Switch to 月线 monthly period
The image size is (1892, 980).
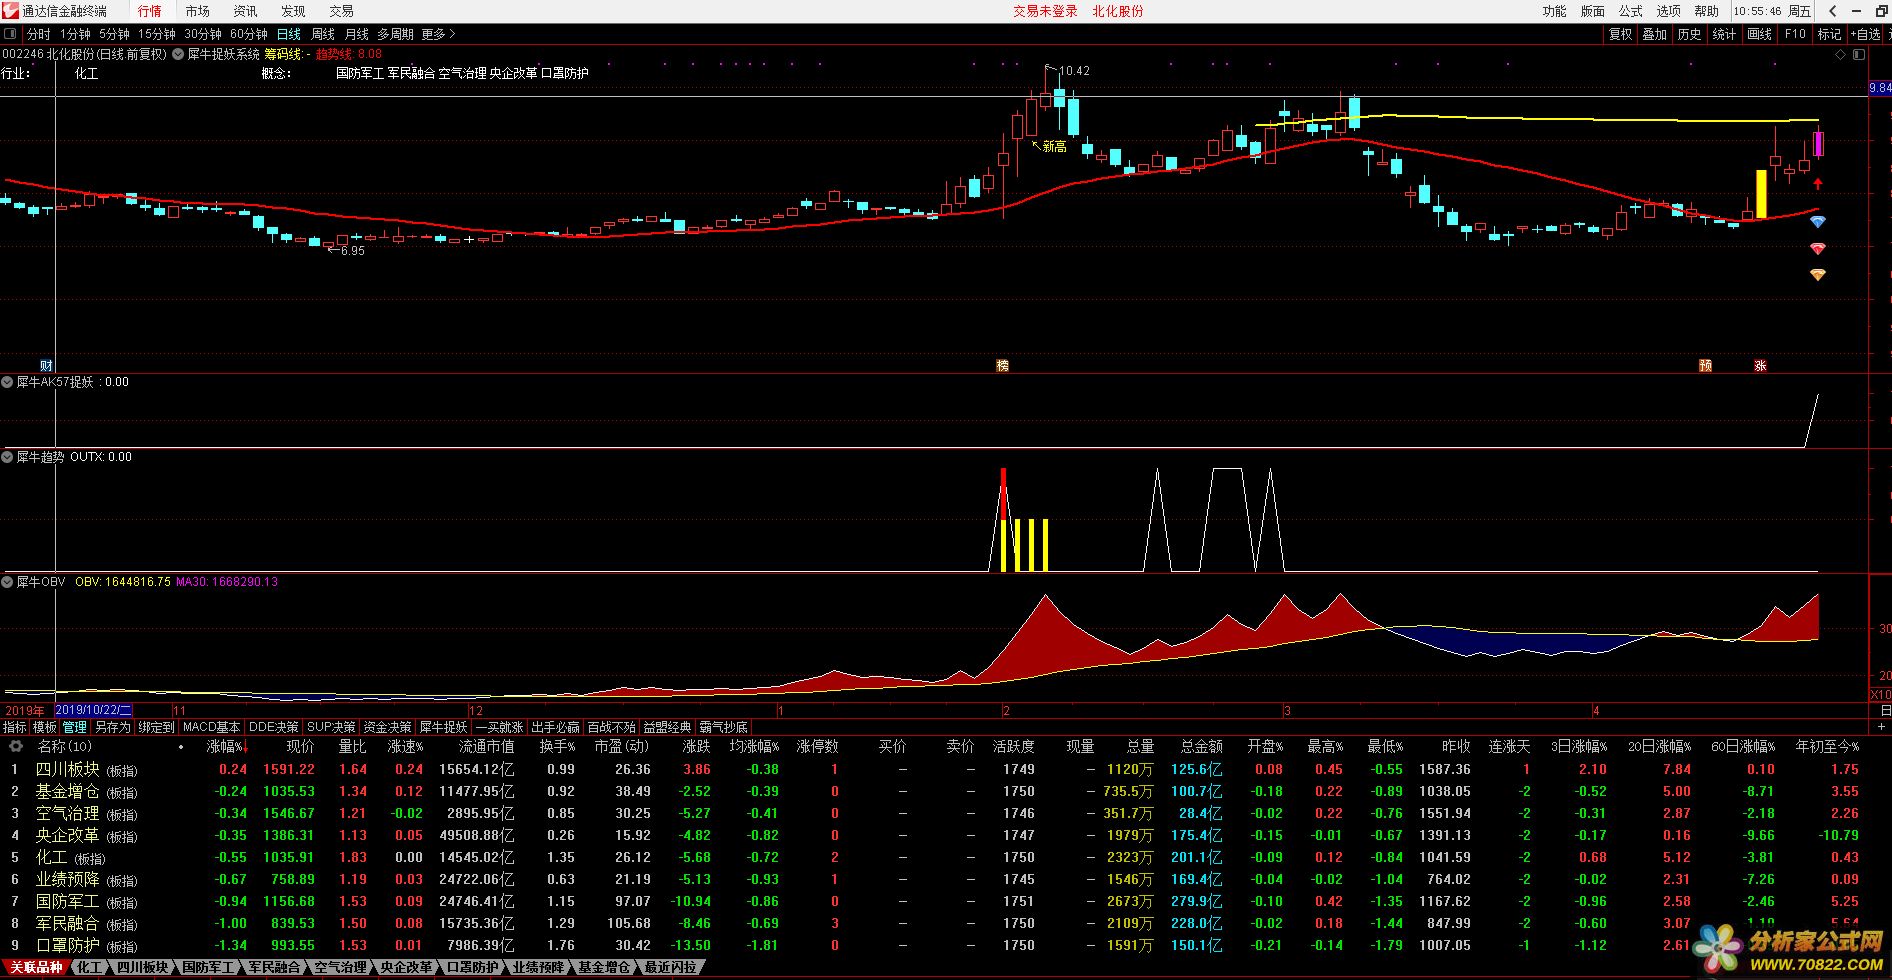(357, 34)
